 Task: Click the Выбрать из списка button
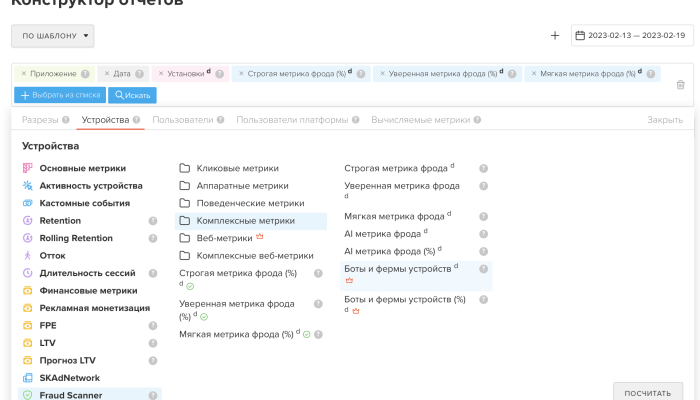(59, 95)
